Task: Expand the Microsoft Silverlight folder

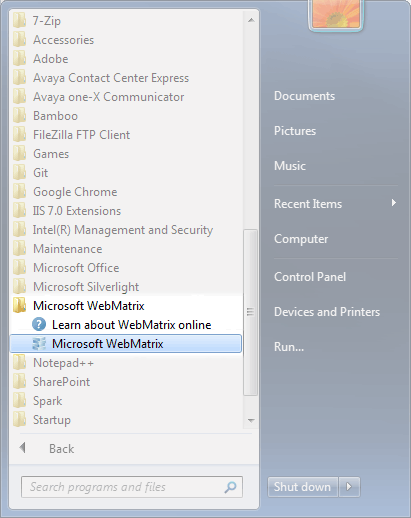Action: 86,287
